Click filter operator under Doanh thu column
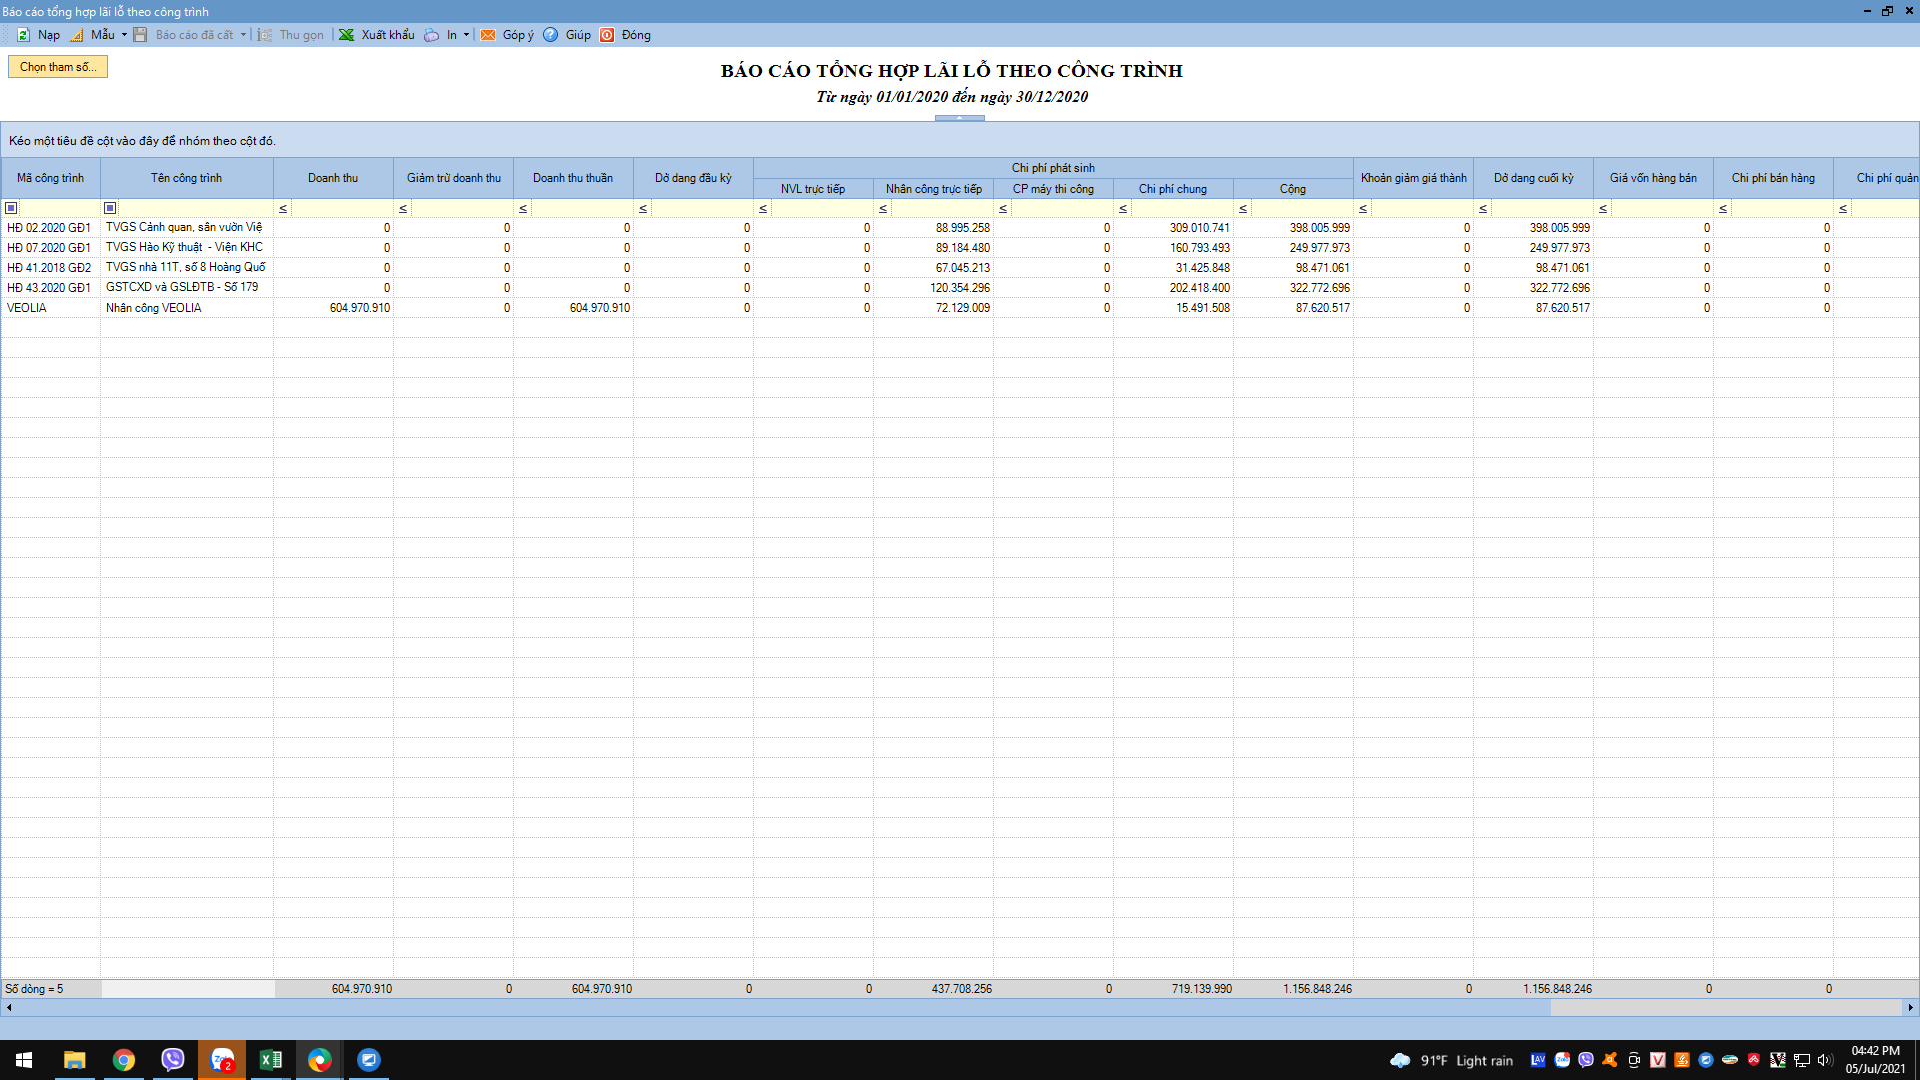Image resolution: width=1920 pixels, height=1080 pixels. tap(283, 208)
